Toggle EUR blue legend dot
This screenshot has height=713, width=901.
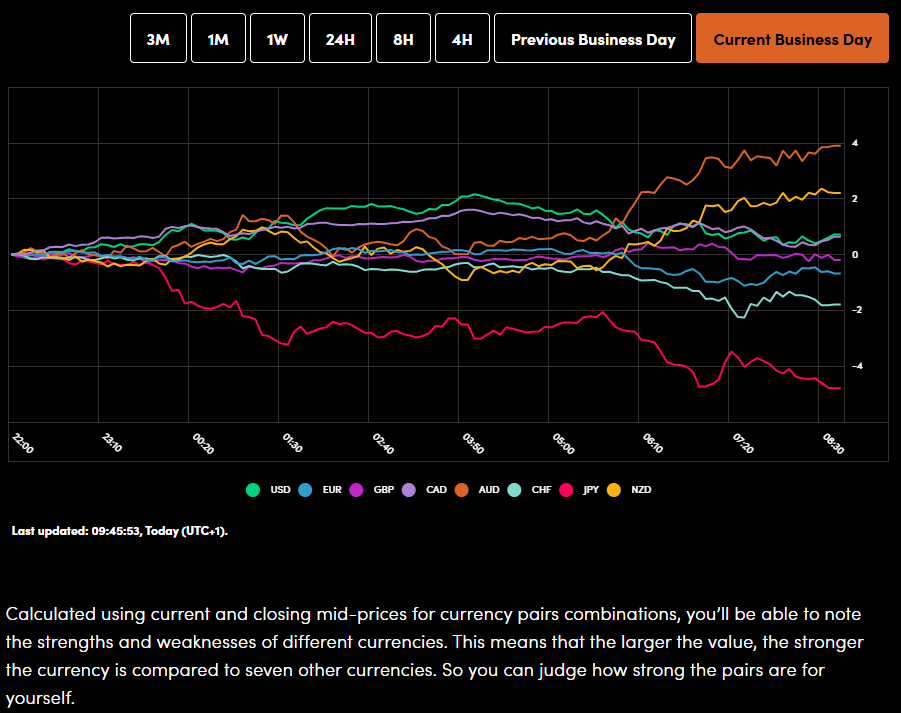coord(306,490)
